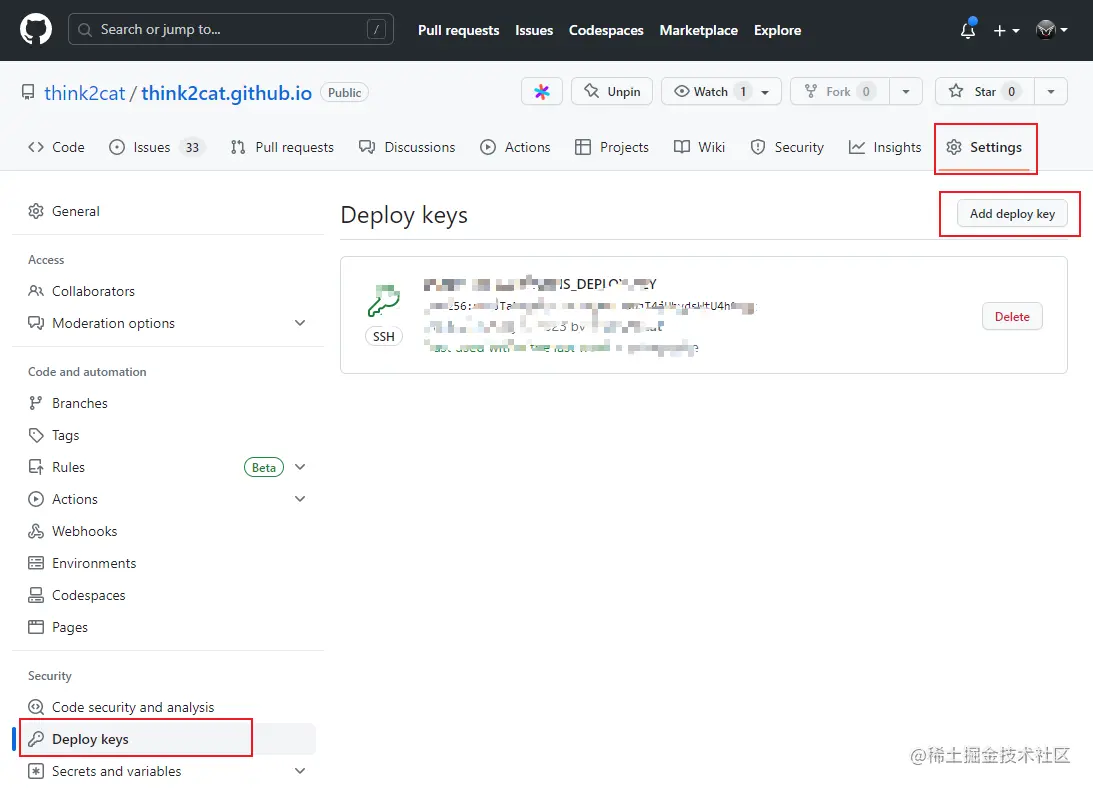Click the Issues 33 counter badge
1093x788 pixels.
pyautogui.click(x=192, y=147)
